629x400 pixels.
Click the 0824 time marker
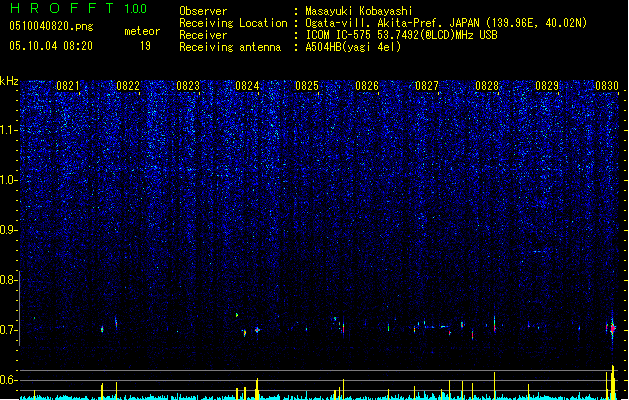pyautogui.click(x=247, y=86)
